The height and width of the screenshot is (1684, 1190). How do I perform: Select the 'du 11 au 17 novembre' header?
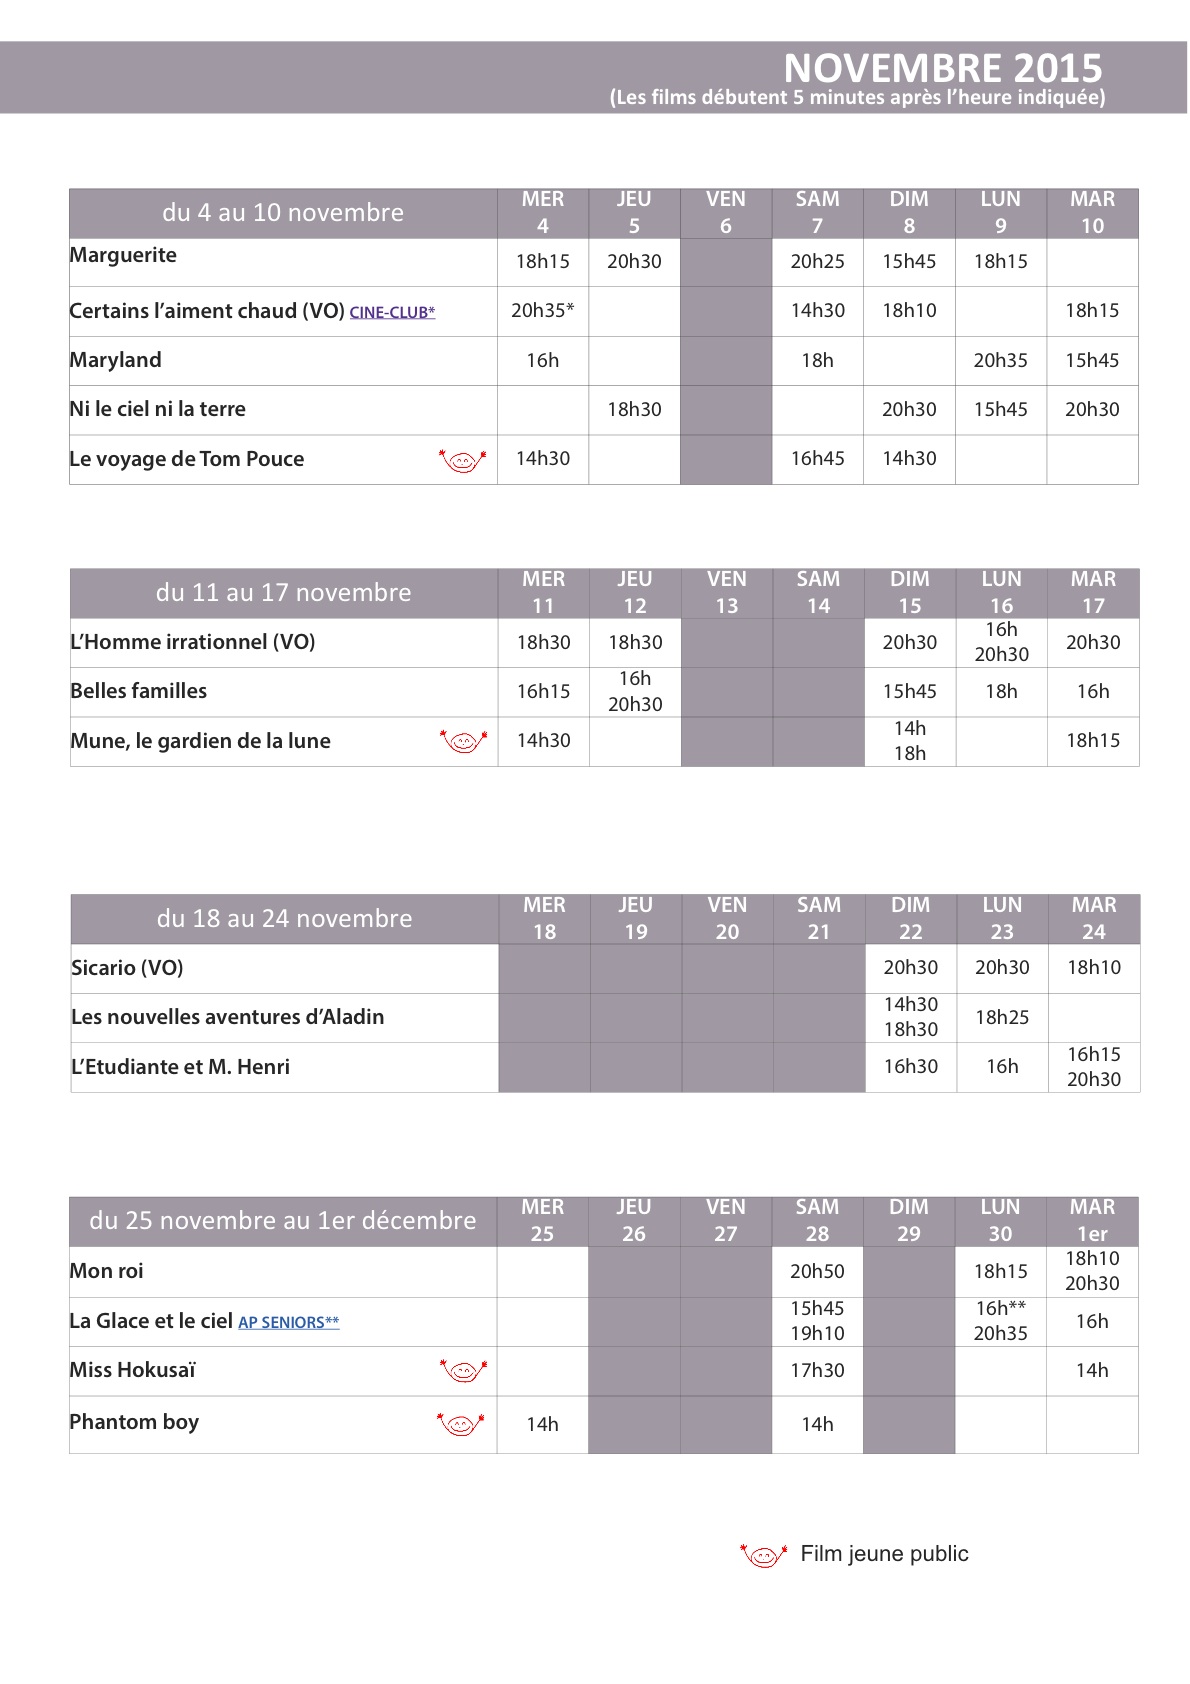(x=284, y=593)
